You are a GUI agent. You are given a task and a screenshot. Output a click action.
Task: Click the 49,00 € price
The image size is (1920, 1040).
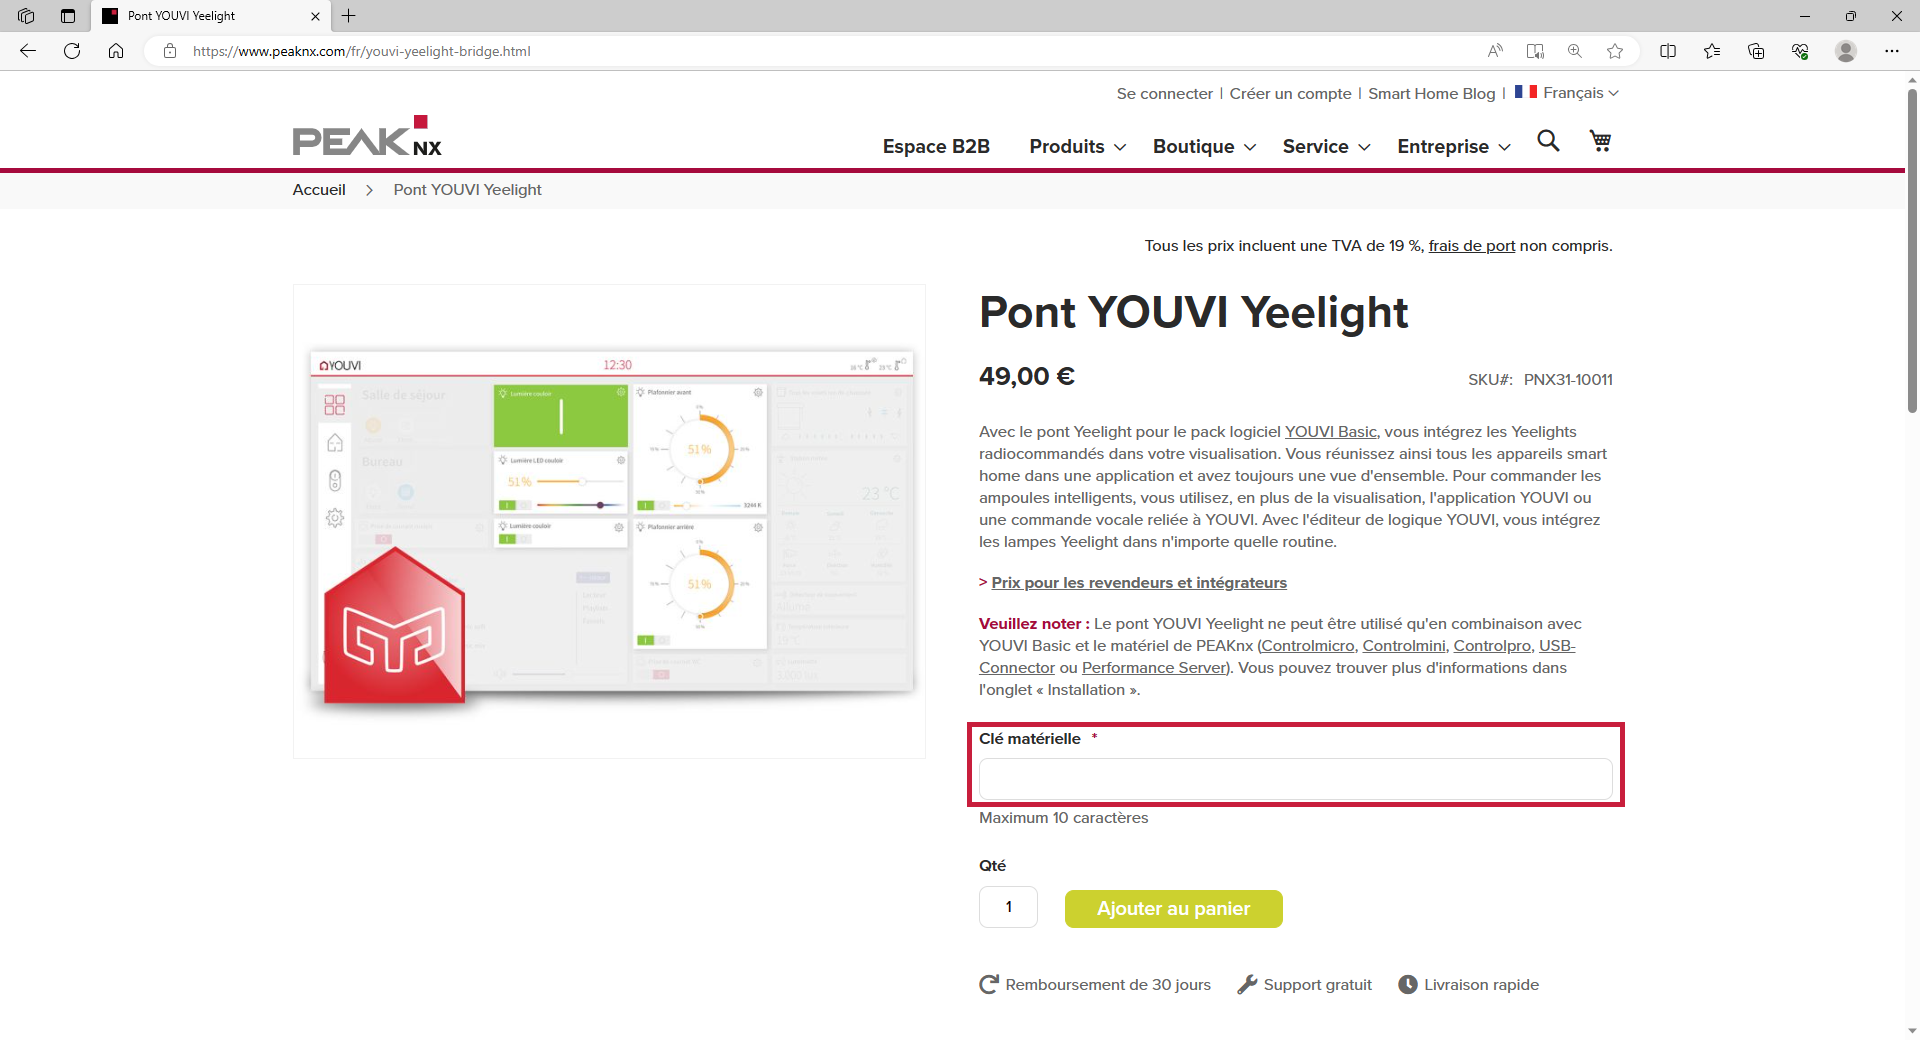1026,376
